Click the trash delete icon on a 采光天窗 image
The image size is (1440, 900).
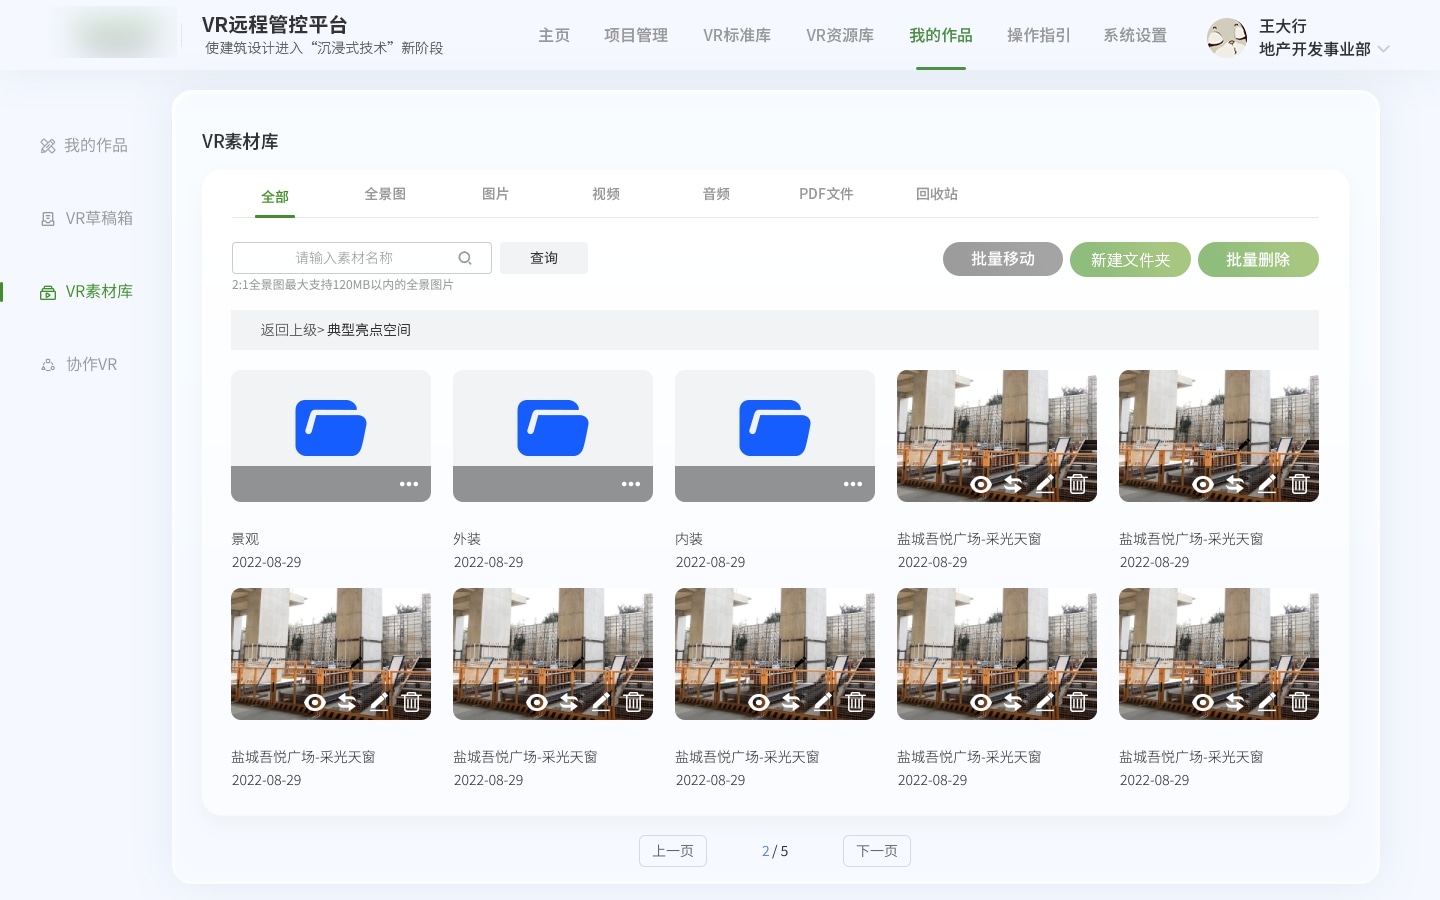[x=1077, y=484]
